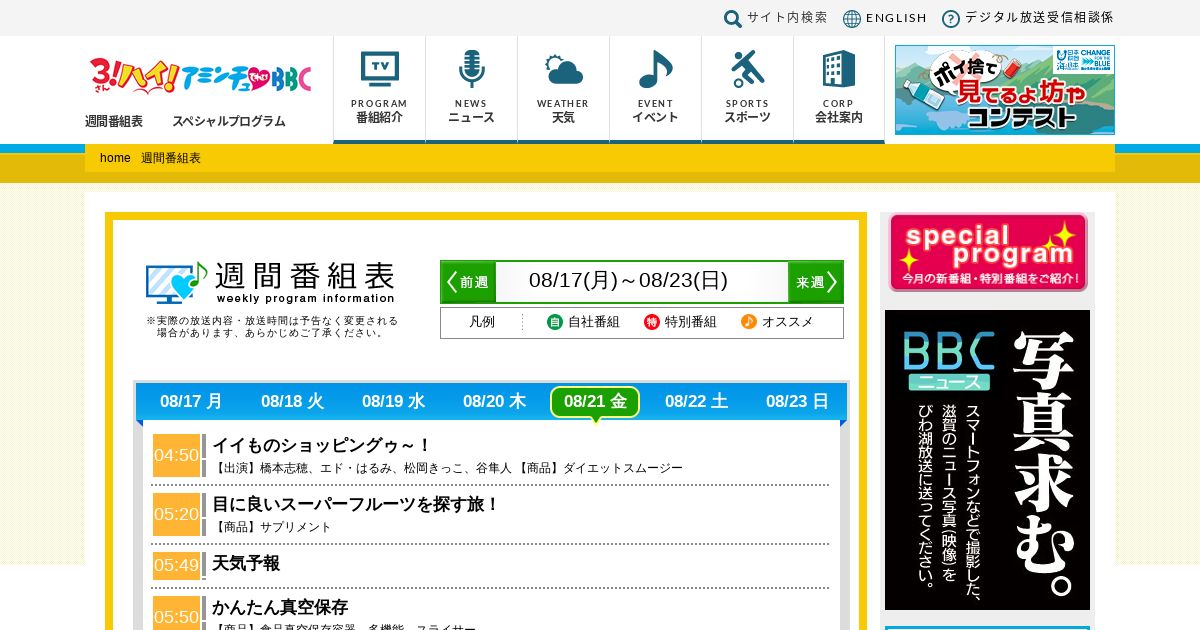Click the サイト内検索 magnifier icon

coord(733,18)
